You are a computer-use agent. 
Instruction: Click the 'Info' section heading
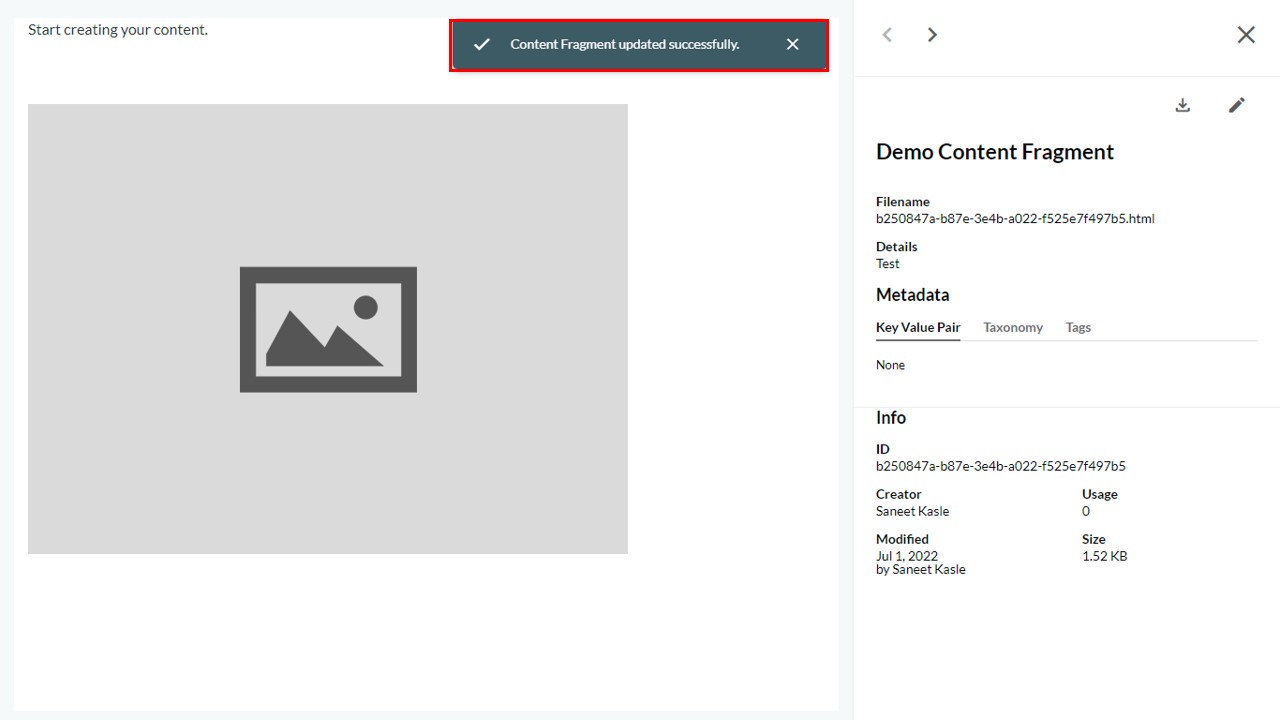[x=891, y=418]
